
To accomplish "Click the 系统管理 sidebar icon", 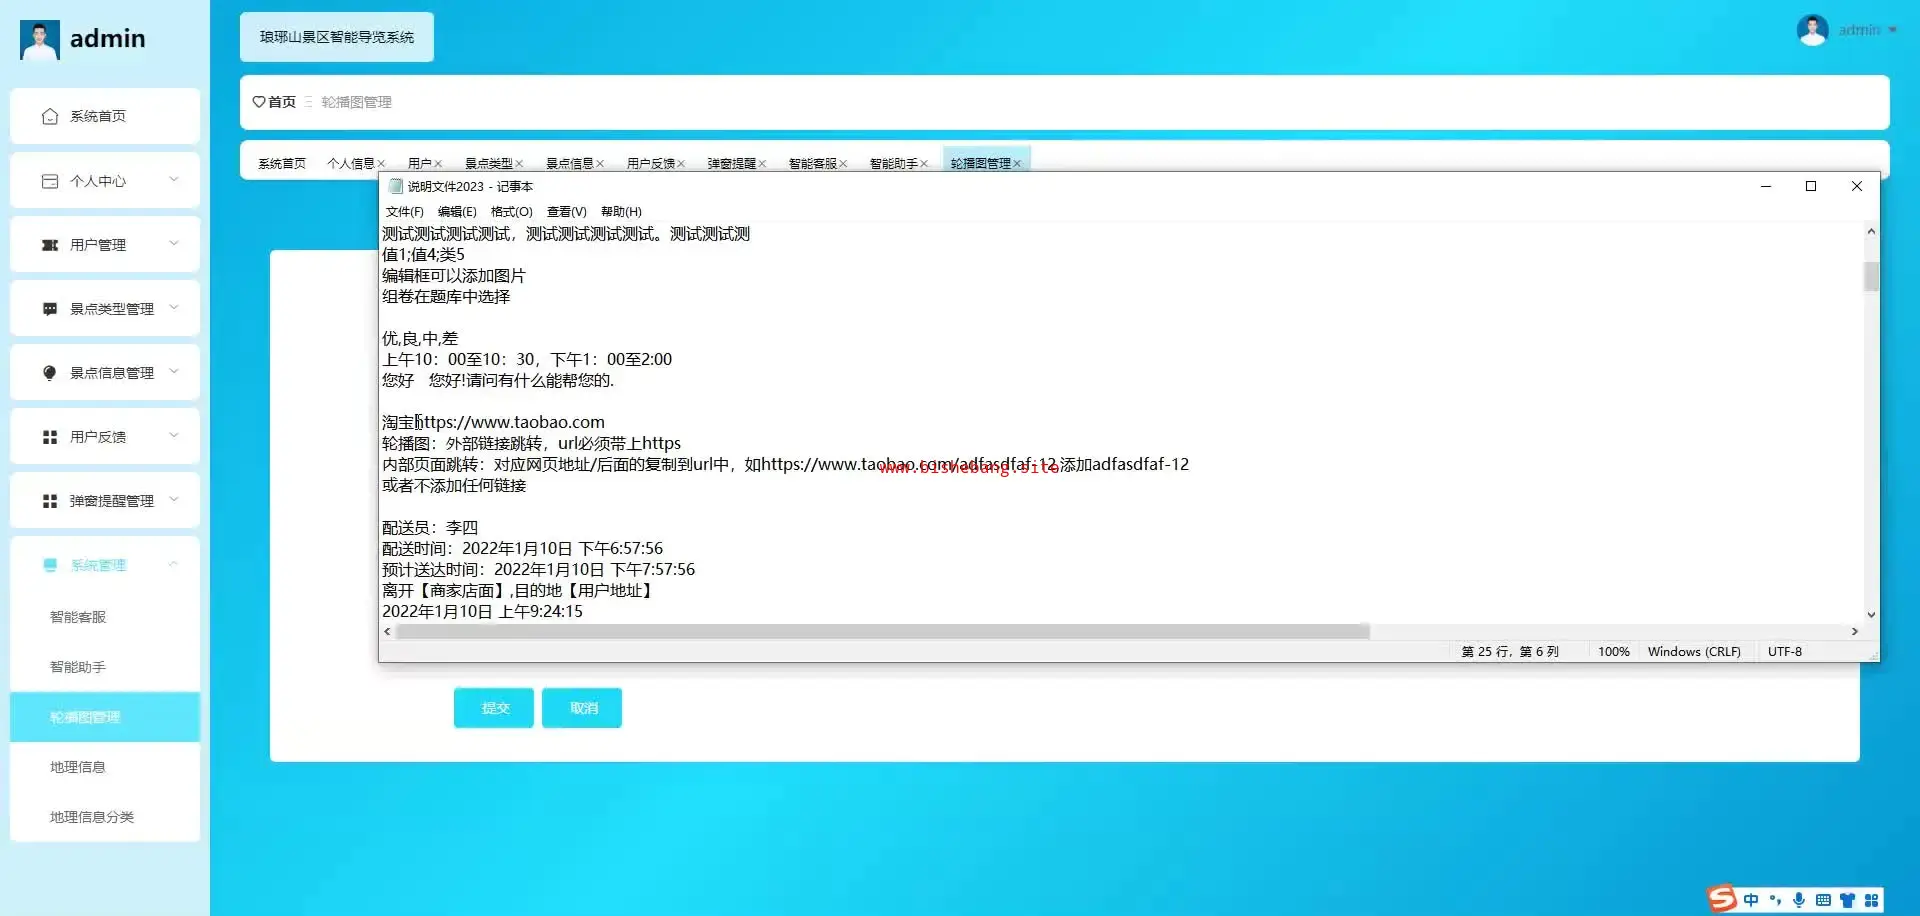I will (50, 565).
